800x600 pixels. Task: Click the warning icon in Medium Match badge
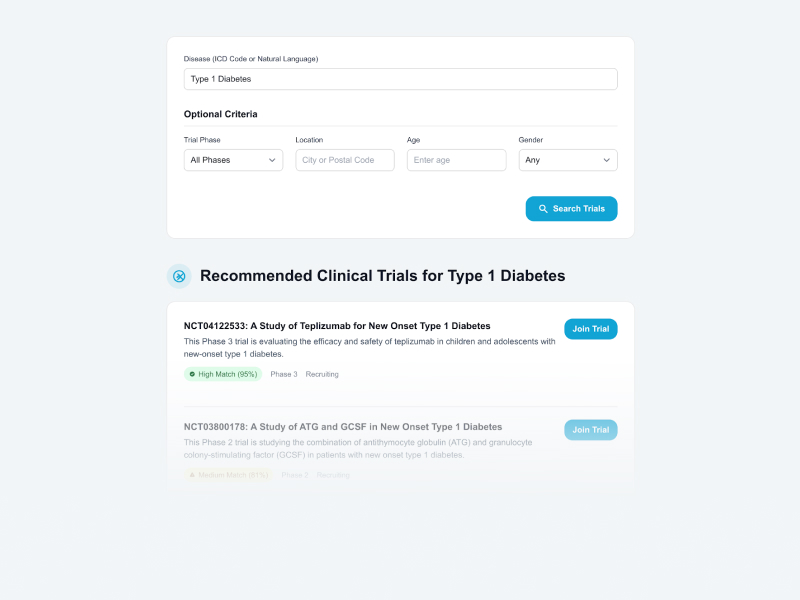coord(192,475)
